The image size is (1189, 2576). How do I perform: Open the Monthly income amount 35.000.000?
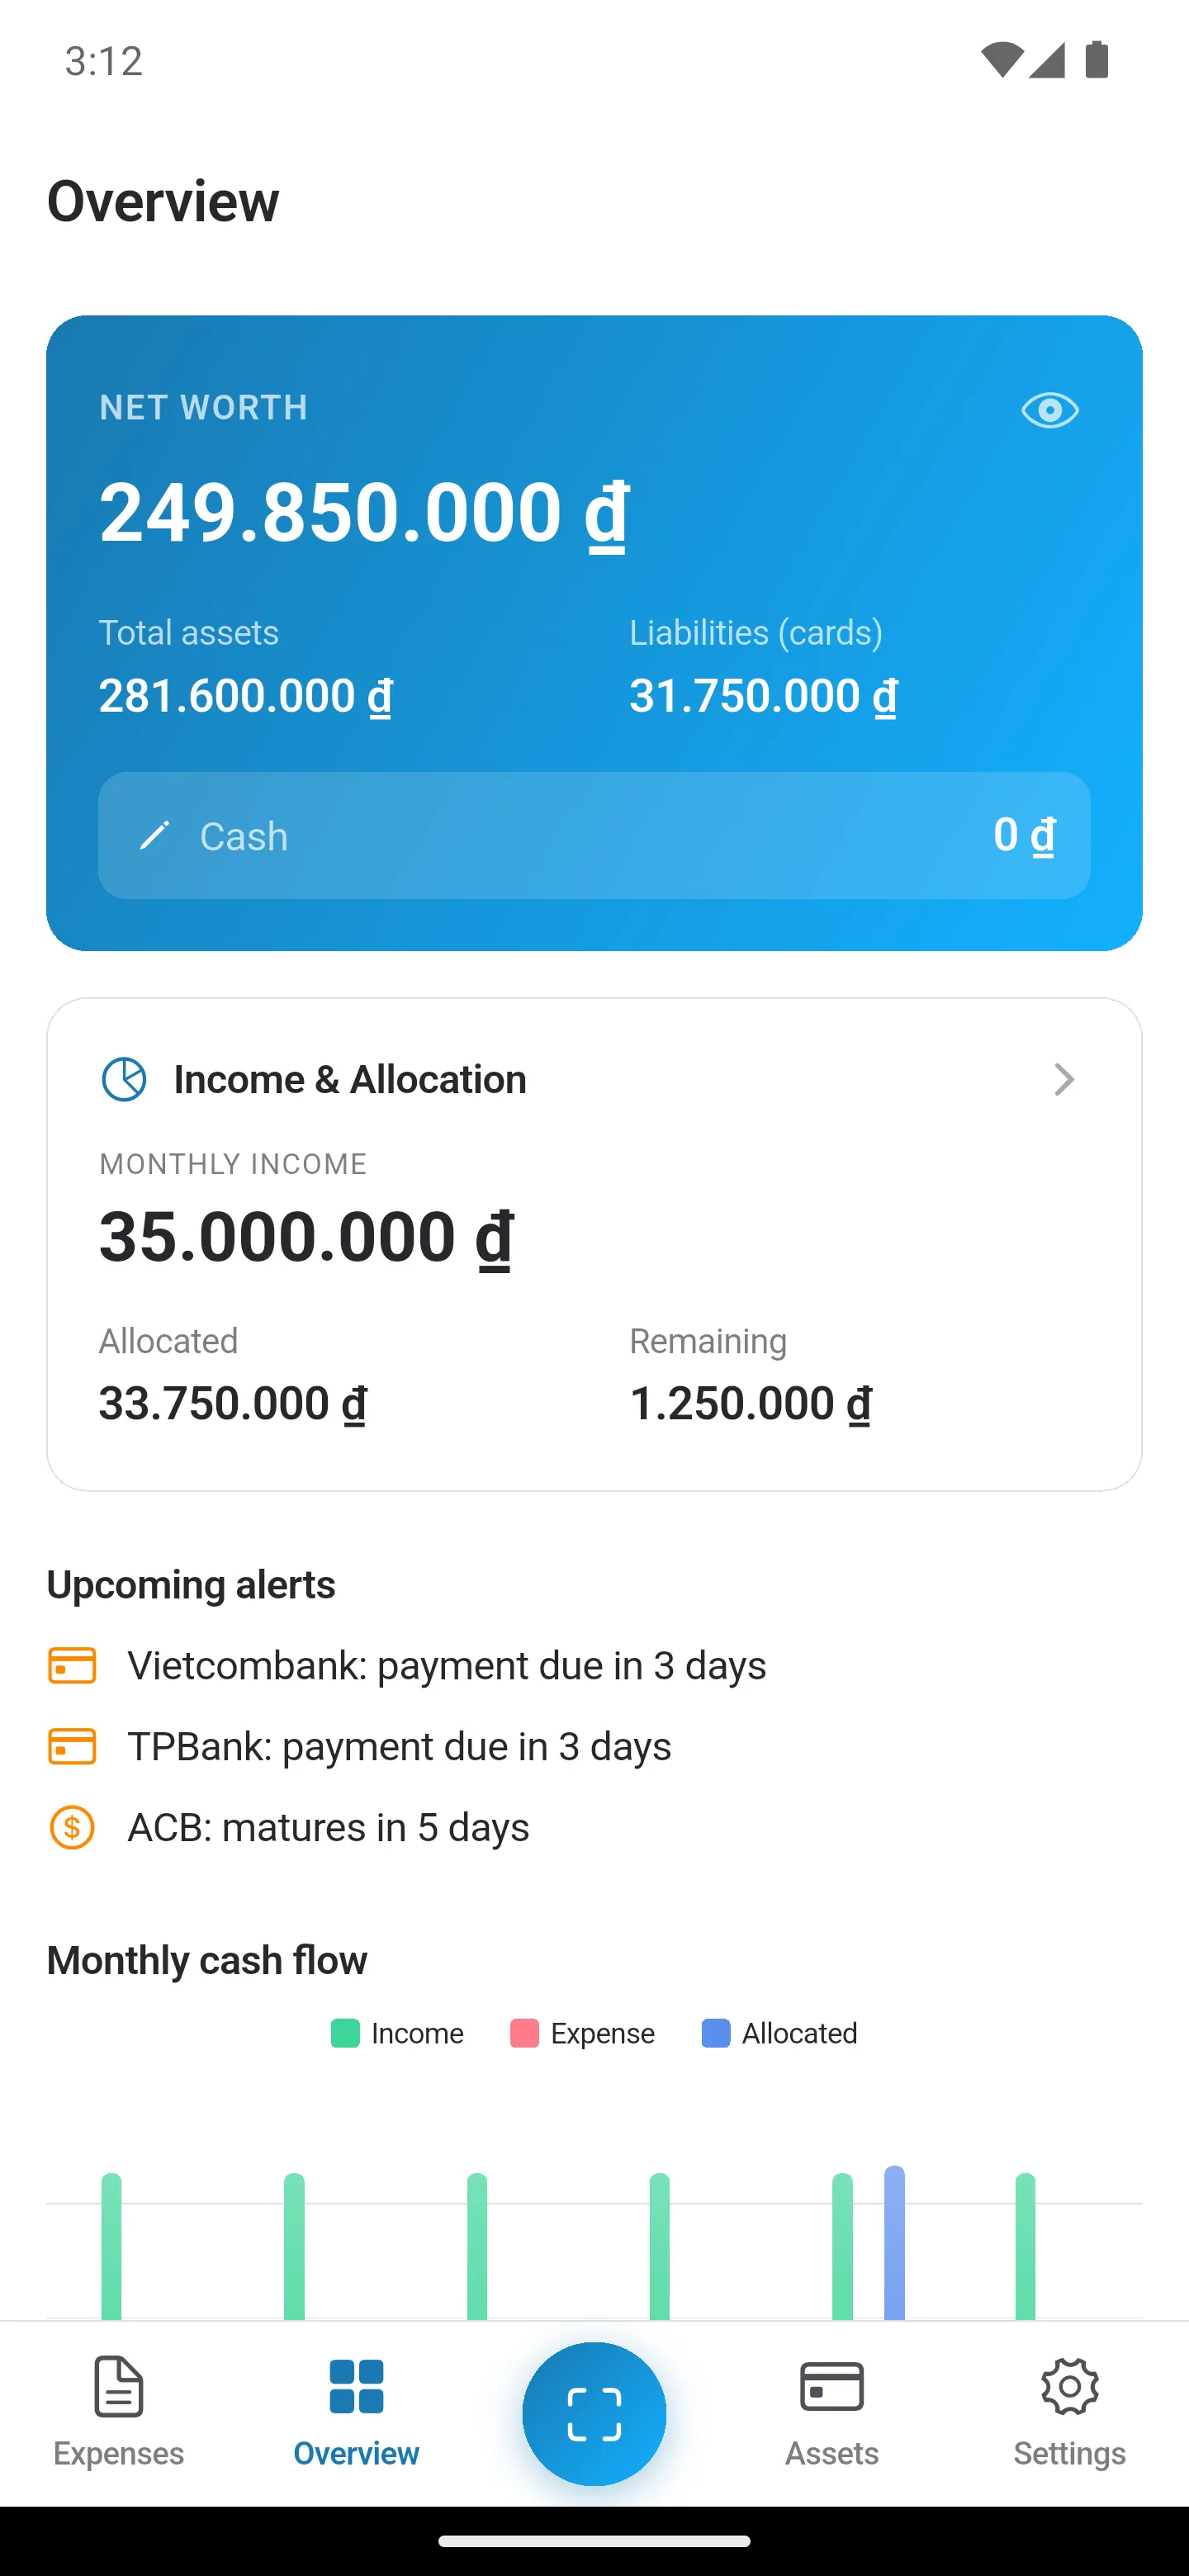[306, 1237]
